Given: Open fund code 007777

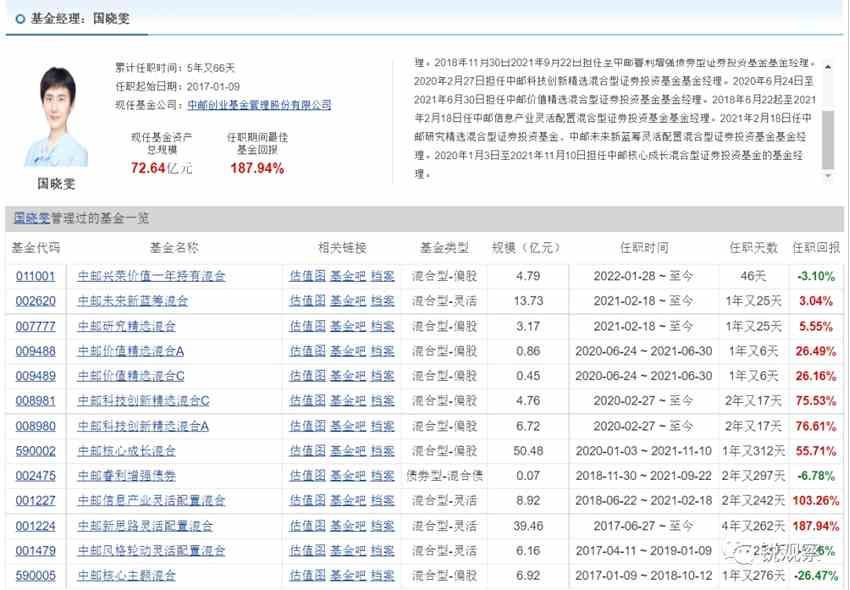Looking at the screenshot, I should (x=35, y=326).
